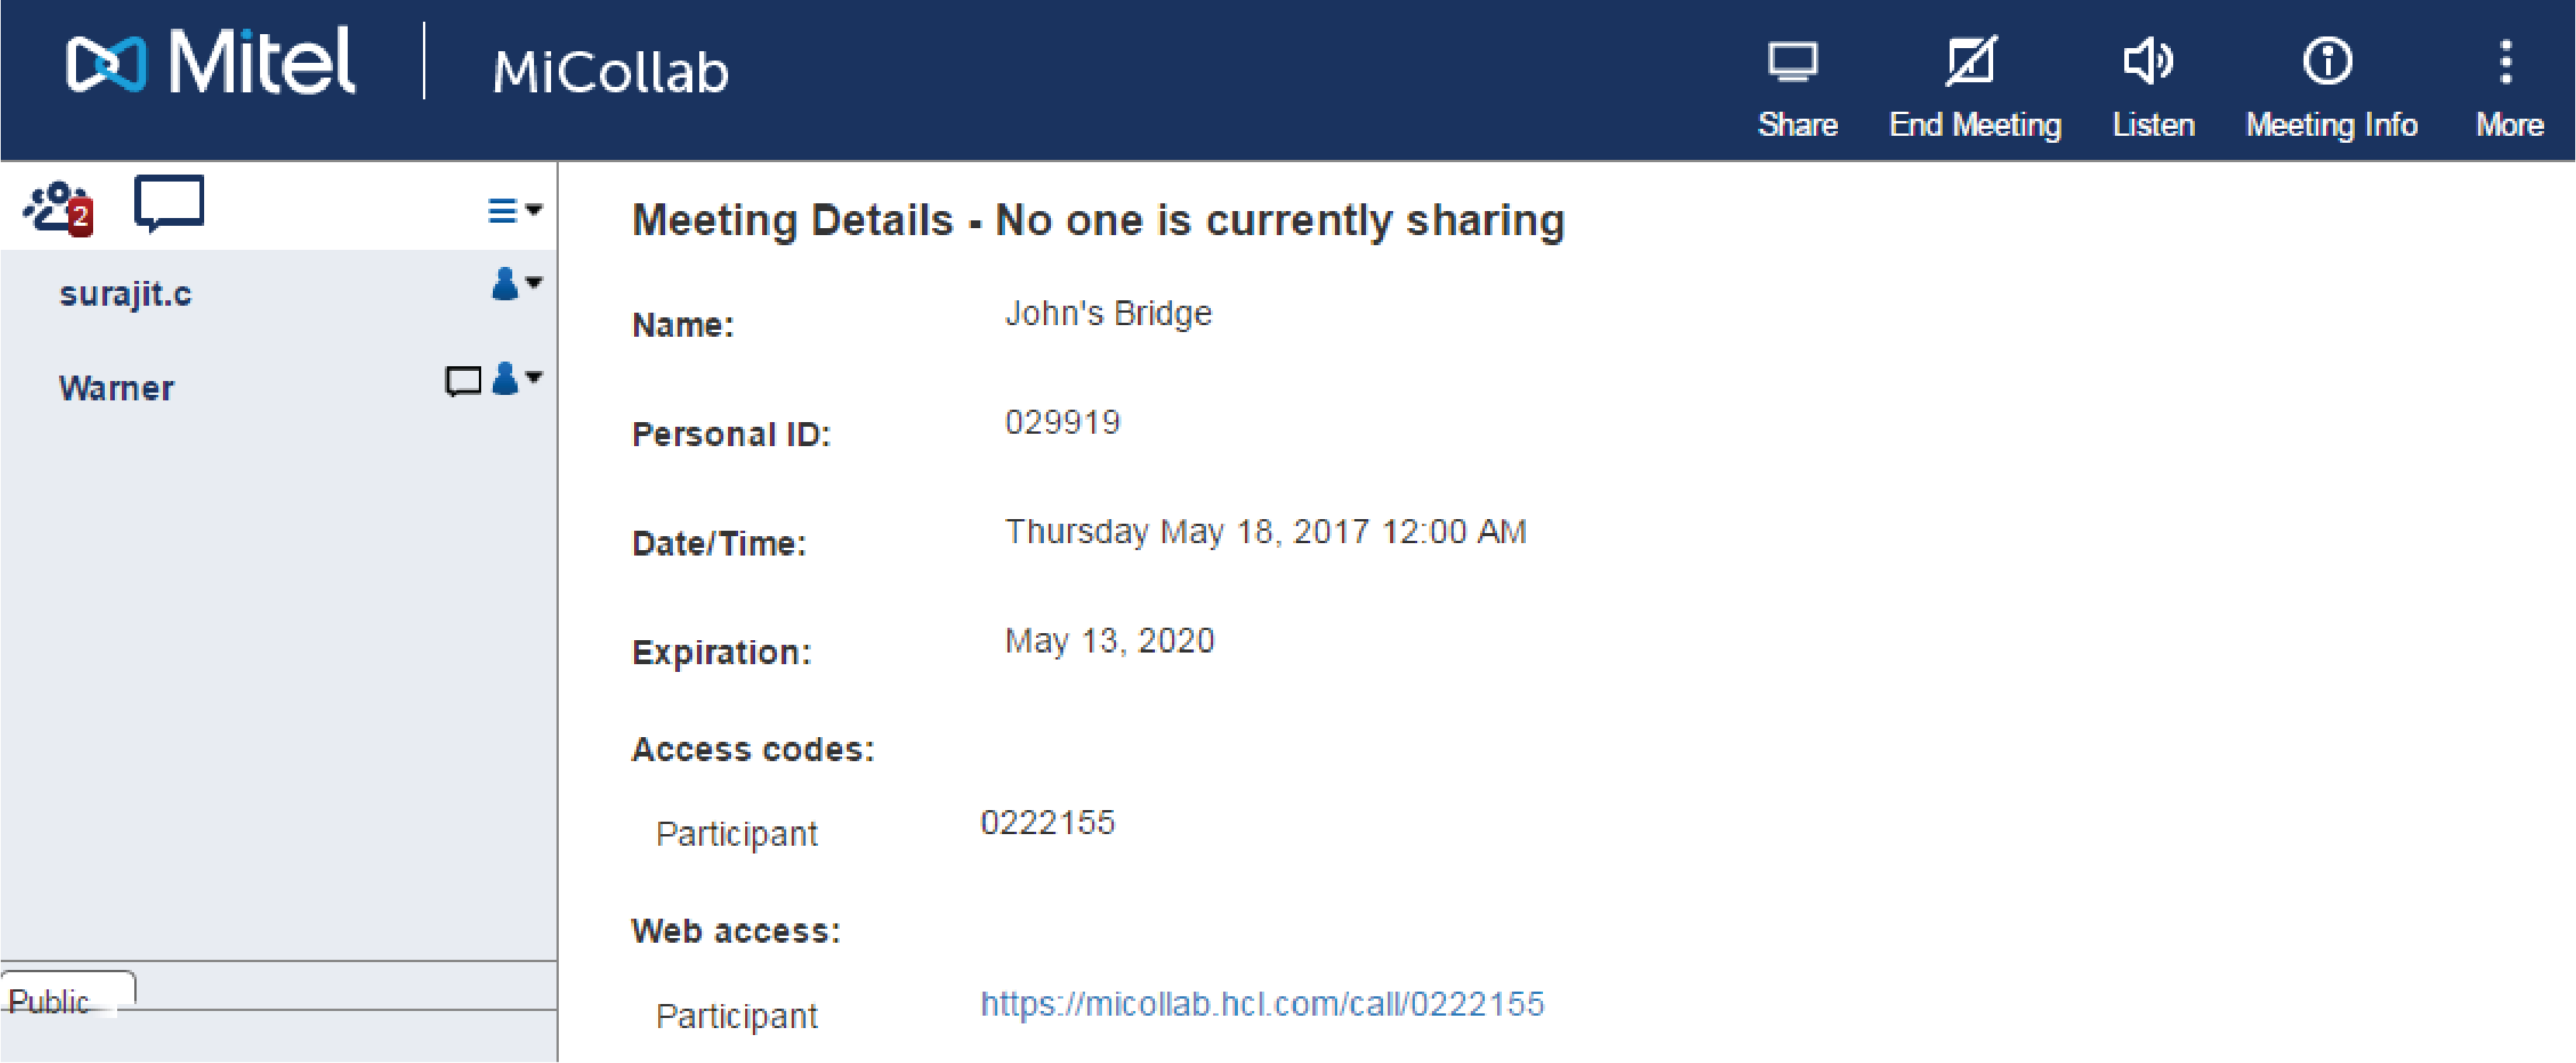The width and height of the screenshot is (2576, 1063).
Task: Click the participant access code 0222155
Action: pos(1047,822)
